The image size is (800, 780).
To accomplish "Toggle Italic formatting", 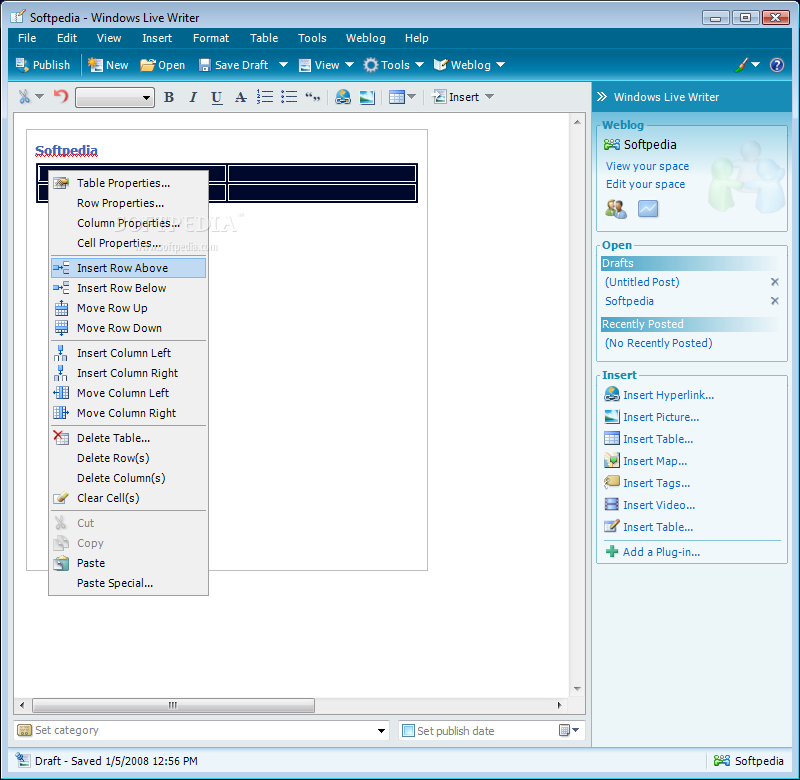I will click(x=193, y=97).
